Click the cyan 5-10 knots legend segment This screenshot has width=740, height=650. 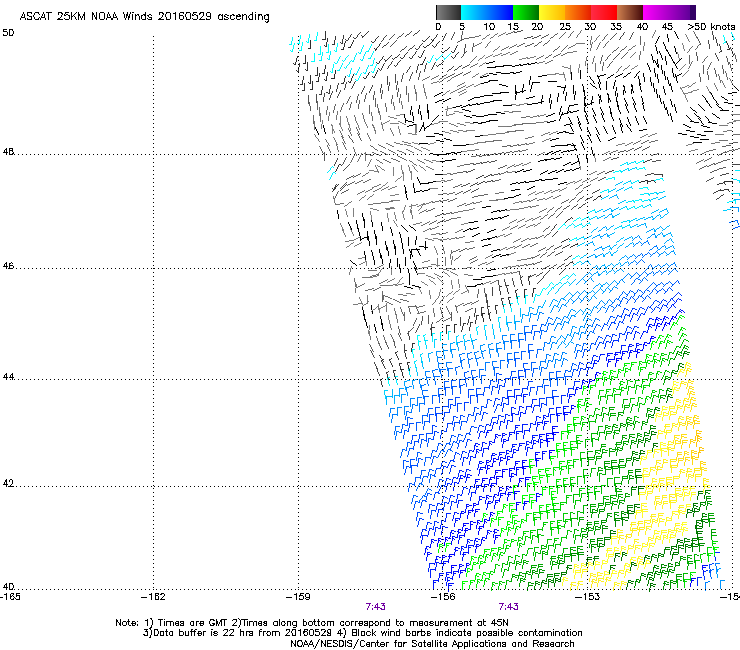(x=474, y=12)
